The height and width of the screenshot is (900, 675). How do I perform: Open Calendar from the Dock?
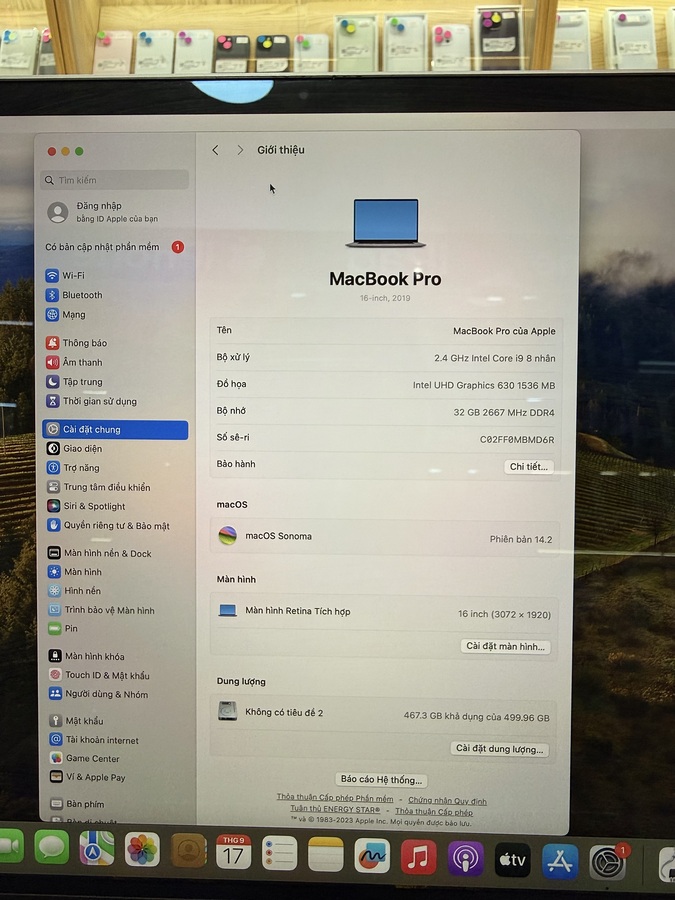point(233,852)
